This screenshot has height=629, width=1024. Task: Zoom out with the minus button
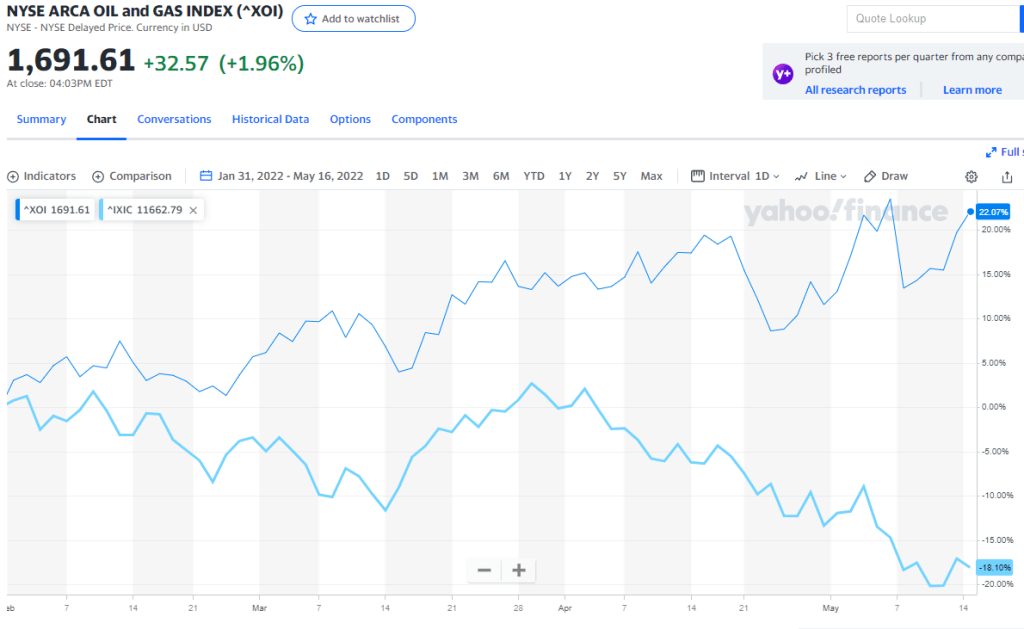tap(485, 570)
